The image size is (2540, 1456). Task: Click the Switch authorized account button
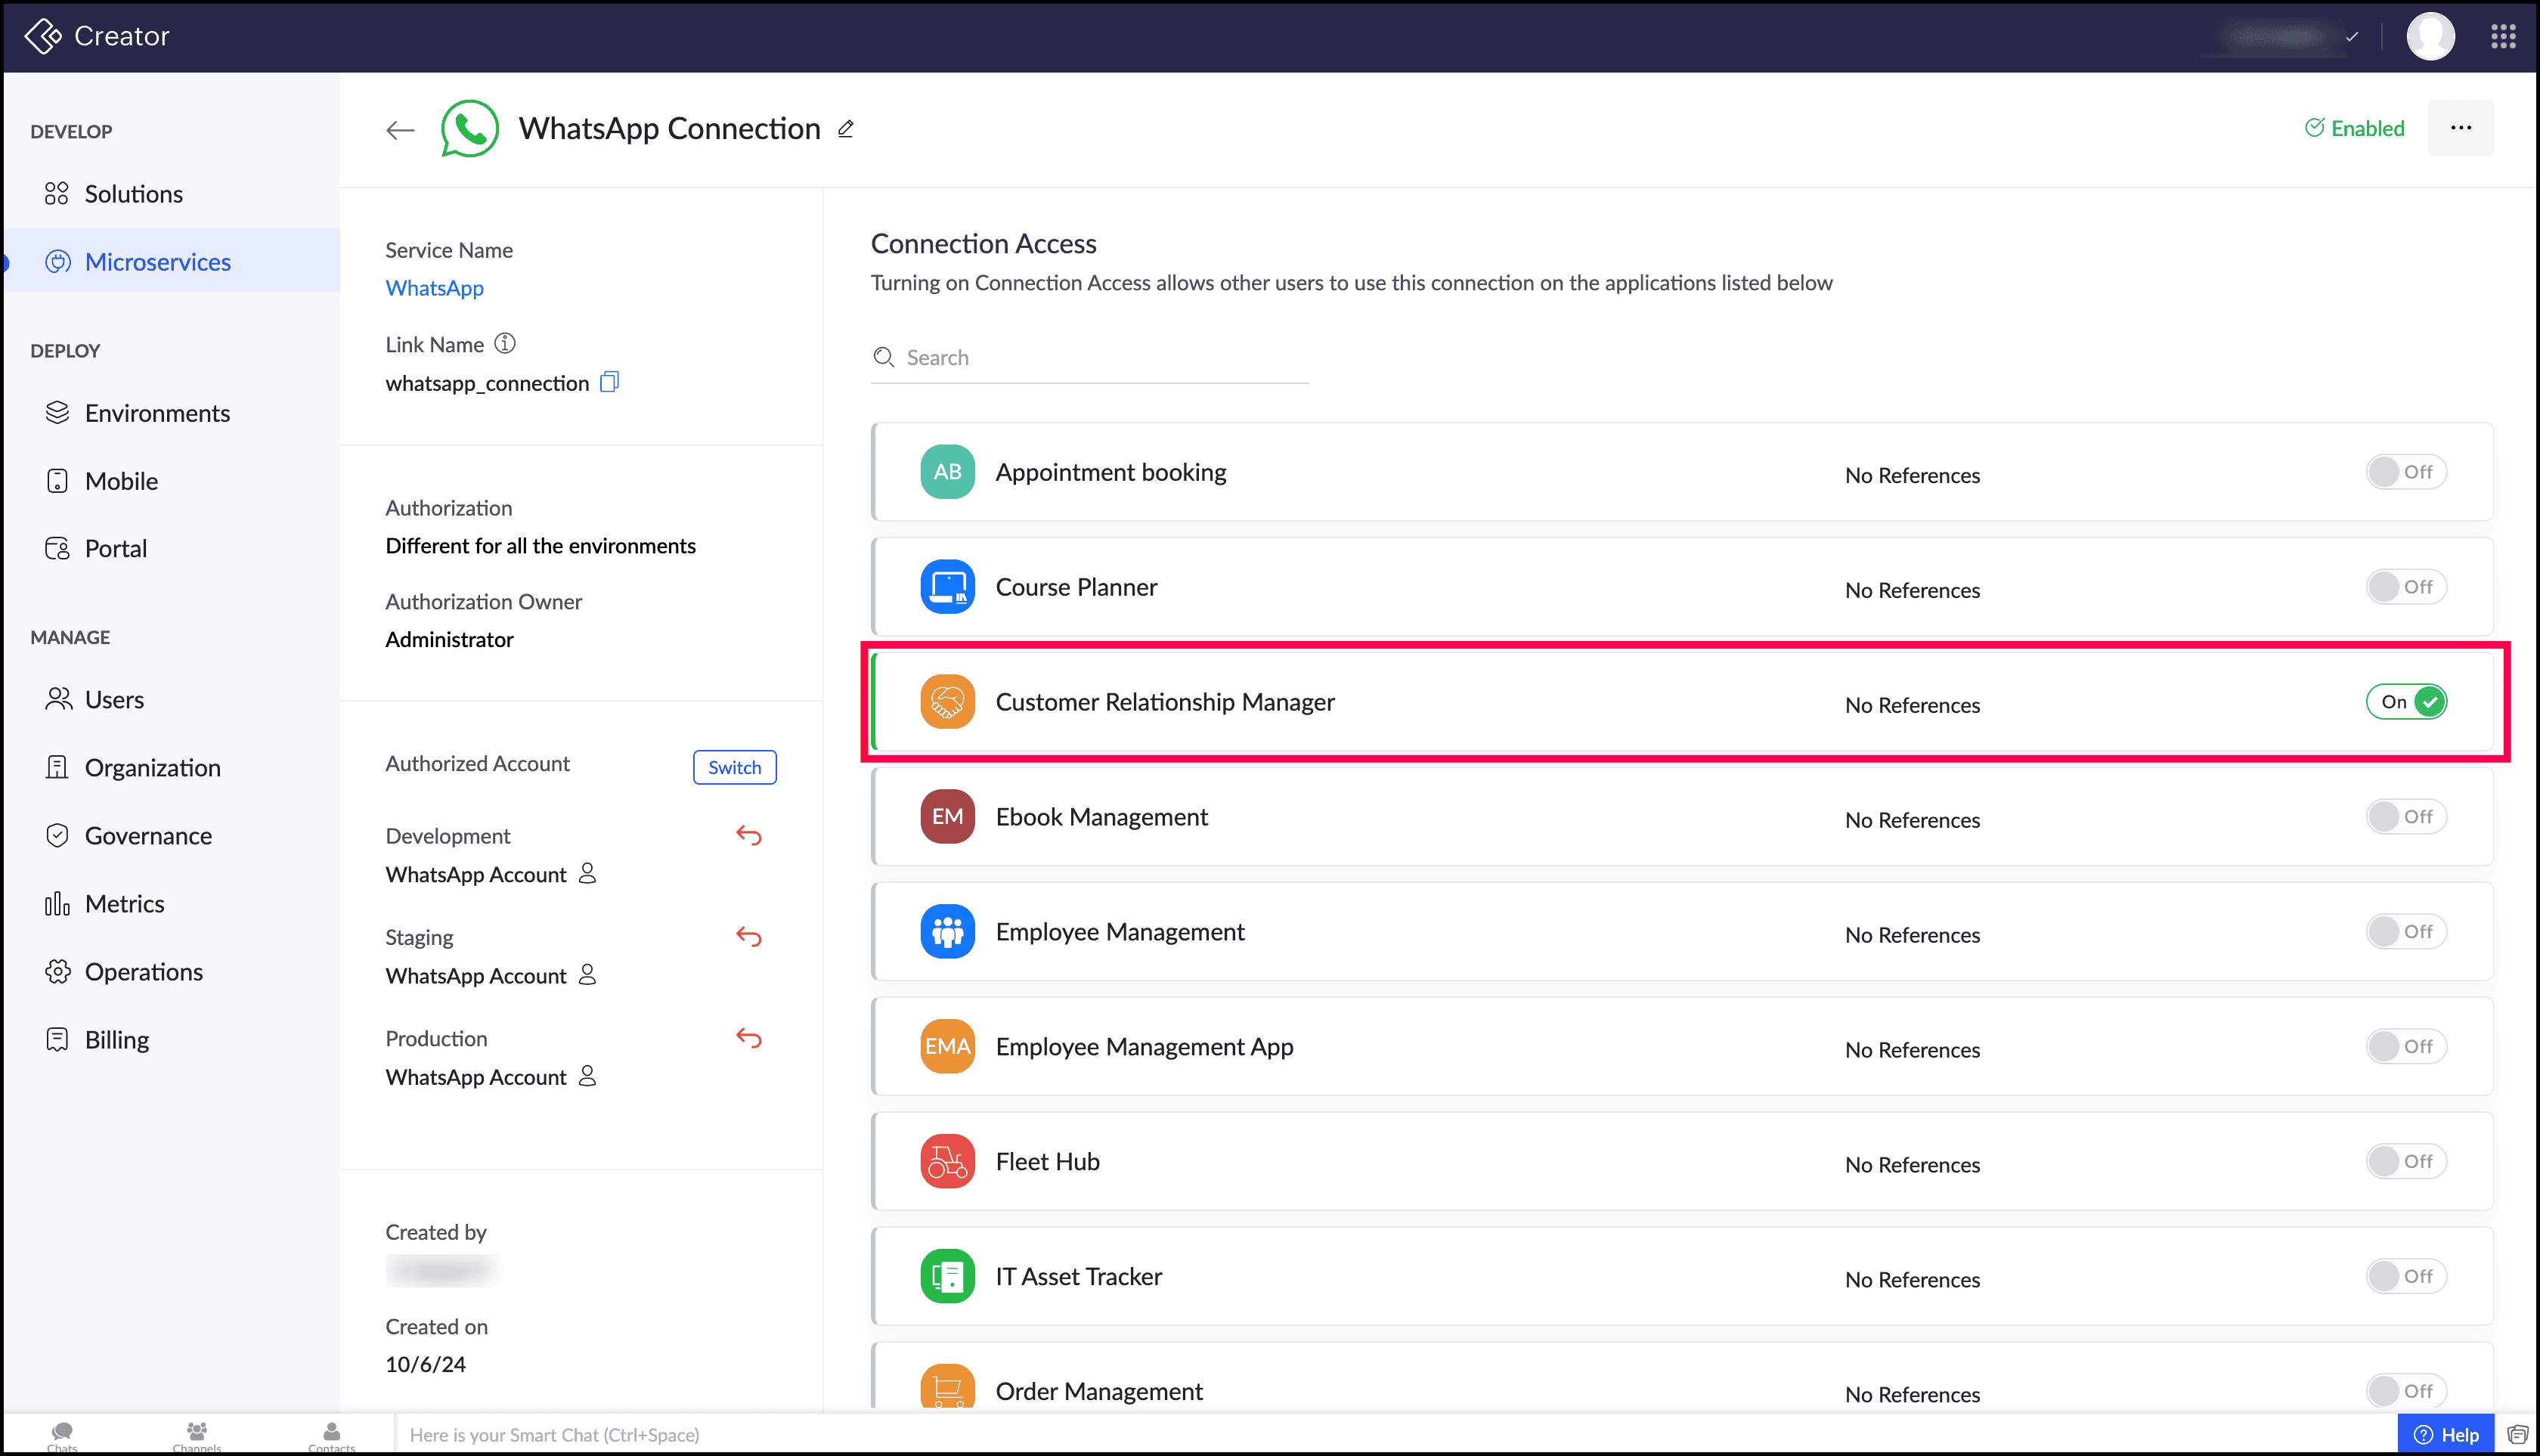point(734,767)
